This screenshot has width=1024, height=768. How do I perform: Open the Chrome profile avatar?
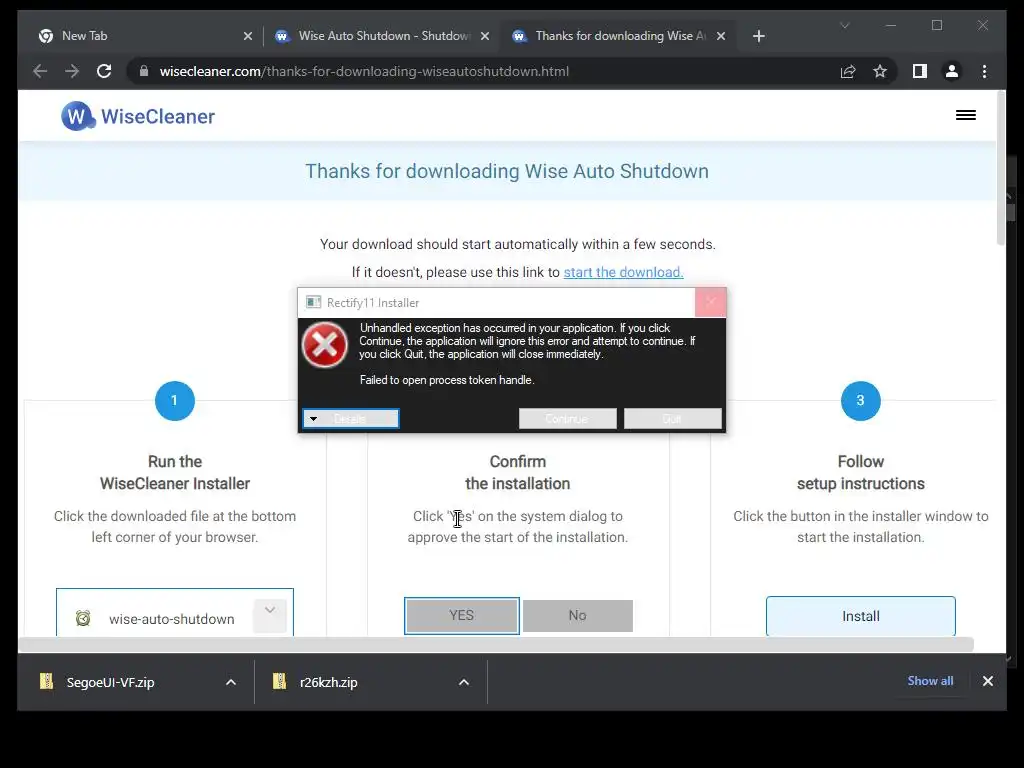pos(952,71)
